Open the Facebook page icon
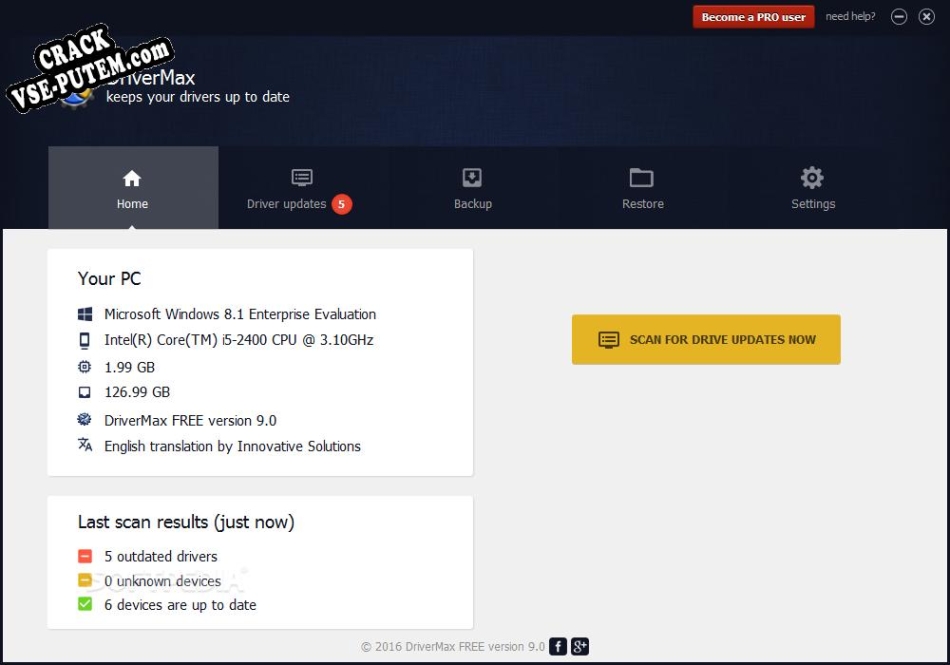This screenshot has height=665, width=950. point(558,646)
